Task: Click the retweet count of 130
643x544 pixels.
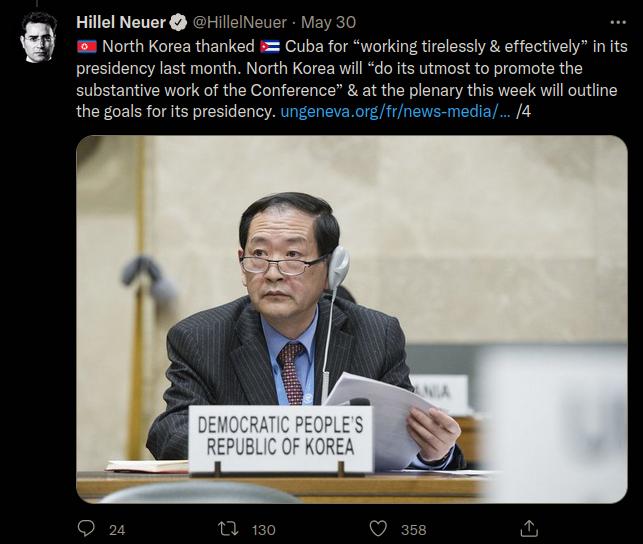Action: pyautogui.click(x=263, y=530)
